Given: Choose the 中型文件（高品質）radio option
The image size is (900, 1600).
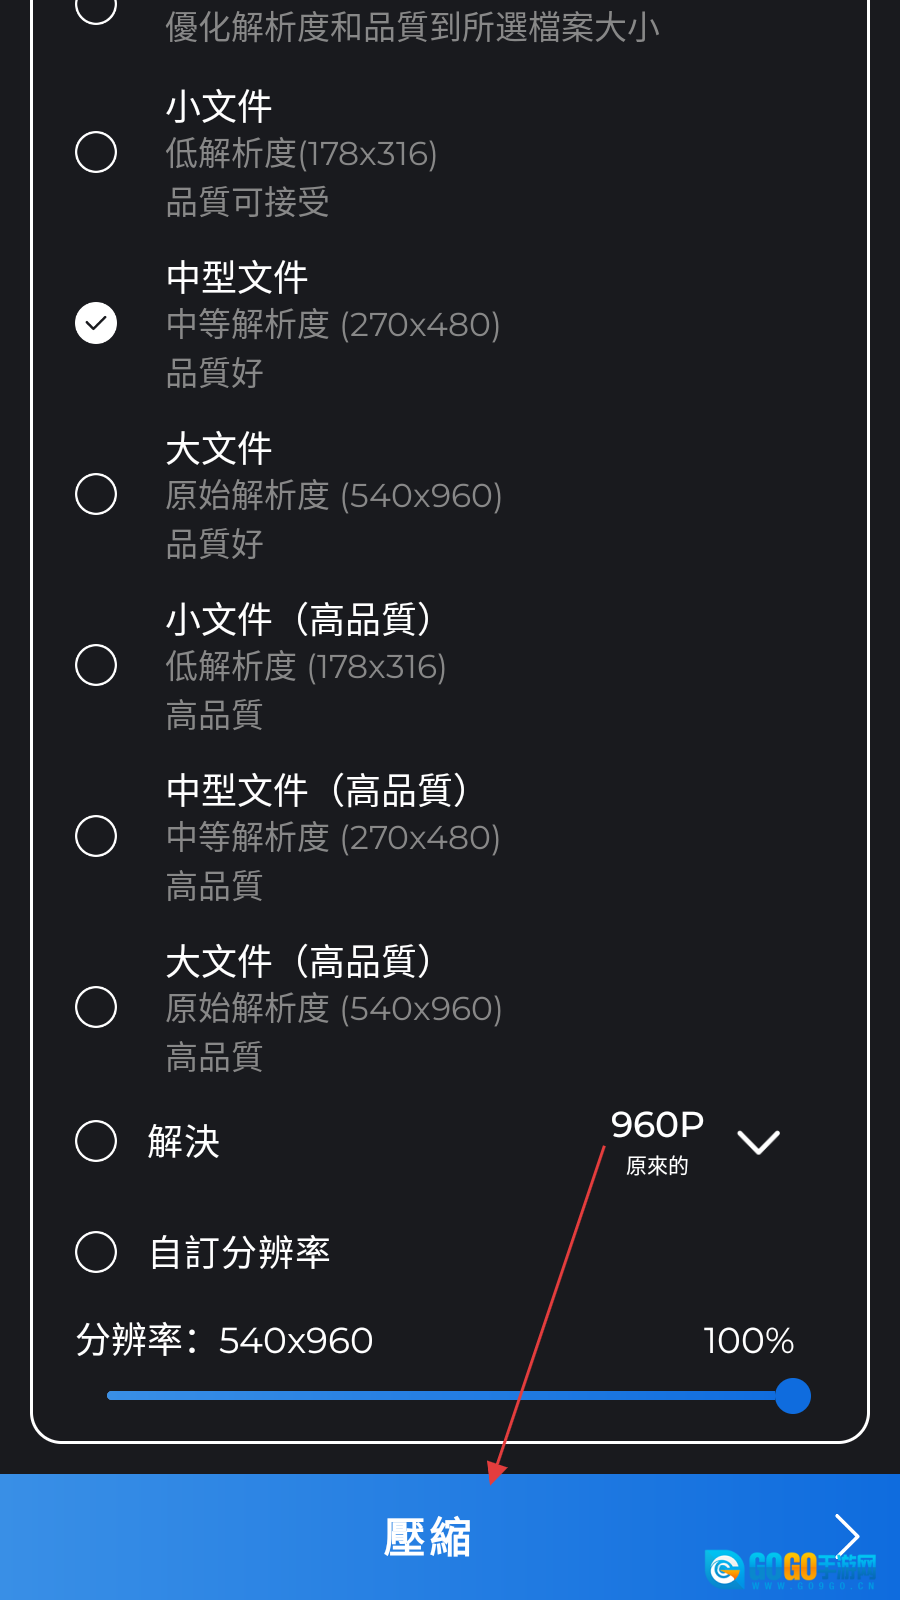Looking at the screenshot, I should point(96,836).
